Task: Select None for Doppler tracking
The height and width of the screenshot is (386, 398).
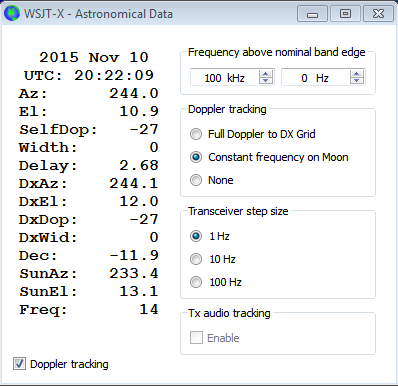Action: (x=212, y=180)
